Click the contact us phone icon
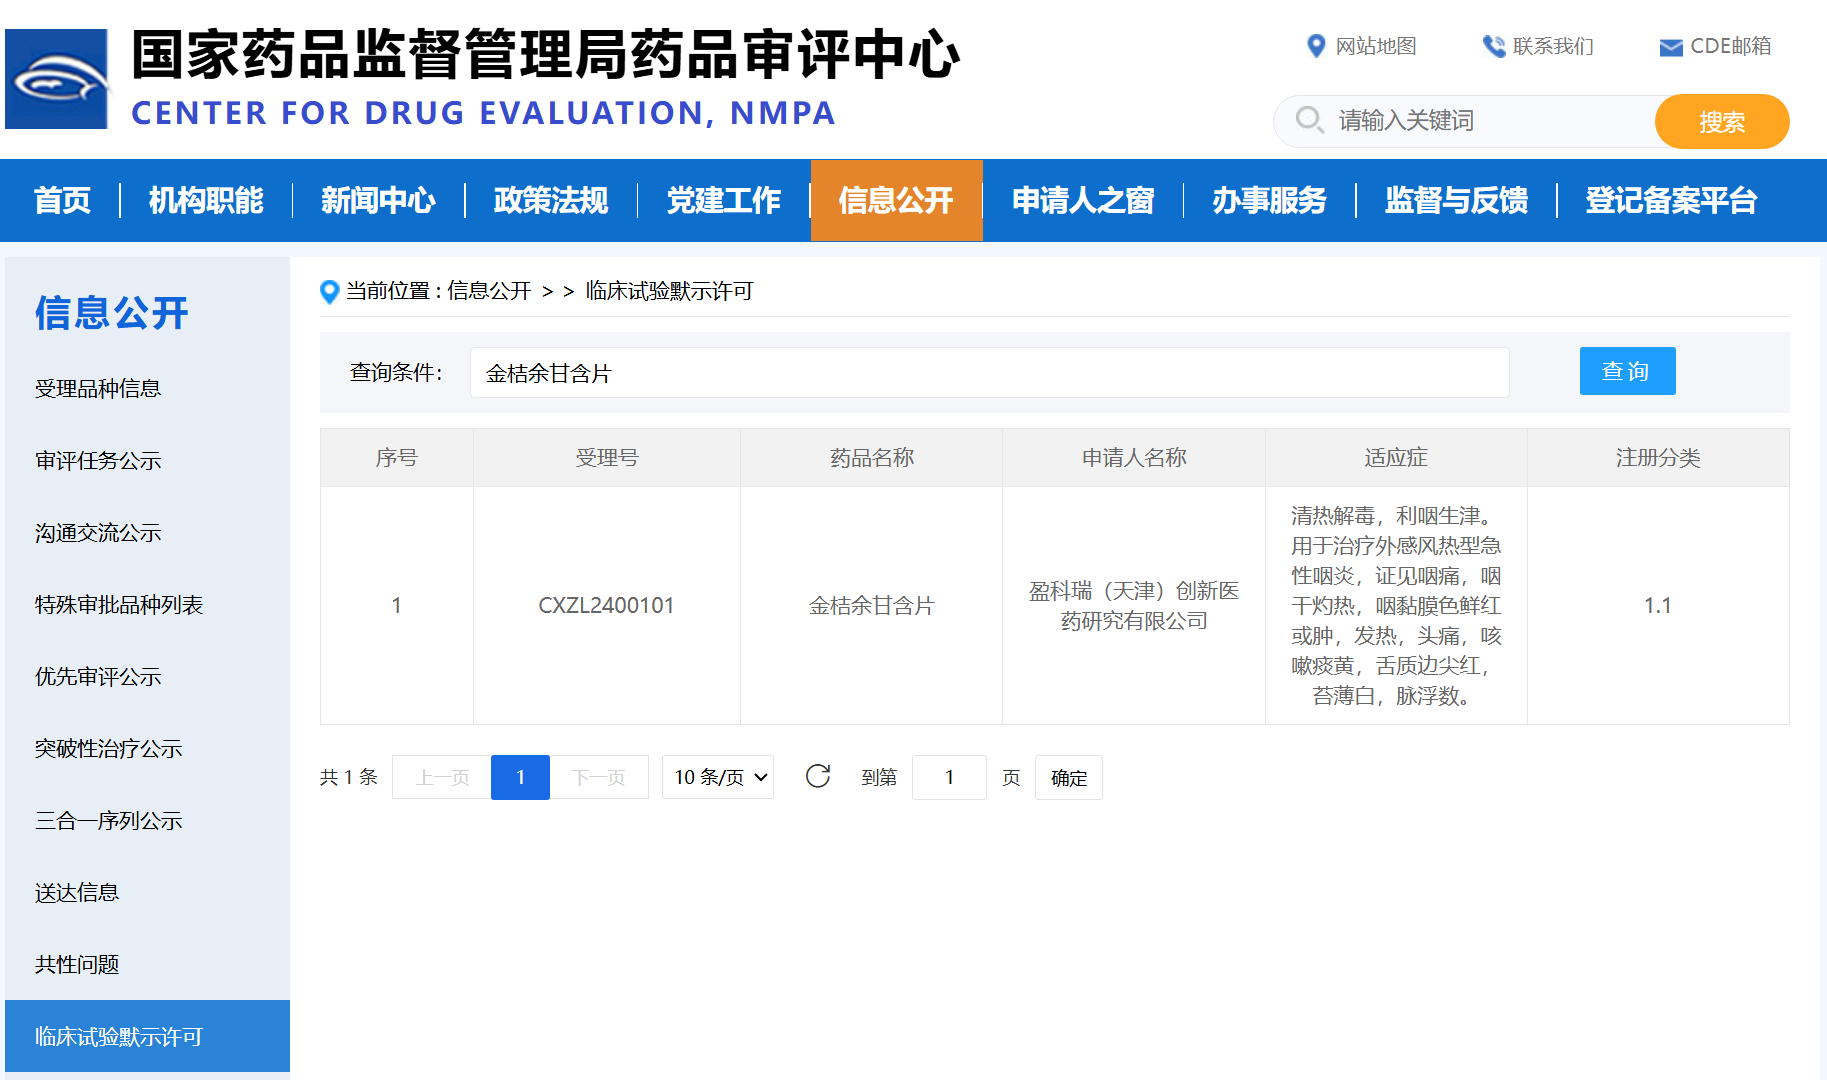 pos(1493,46)
